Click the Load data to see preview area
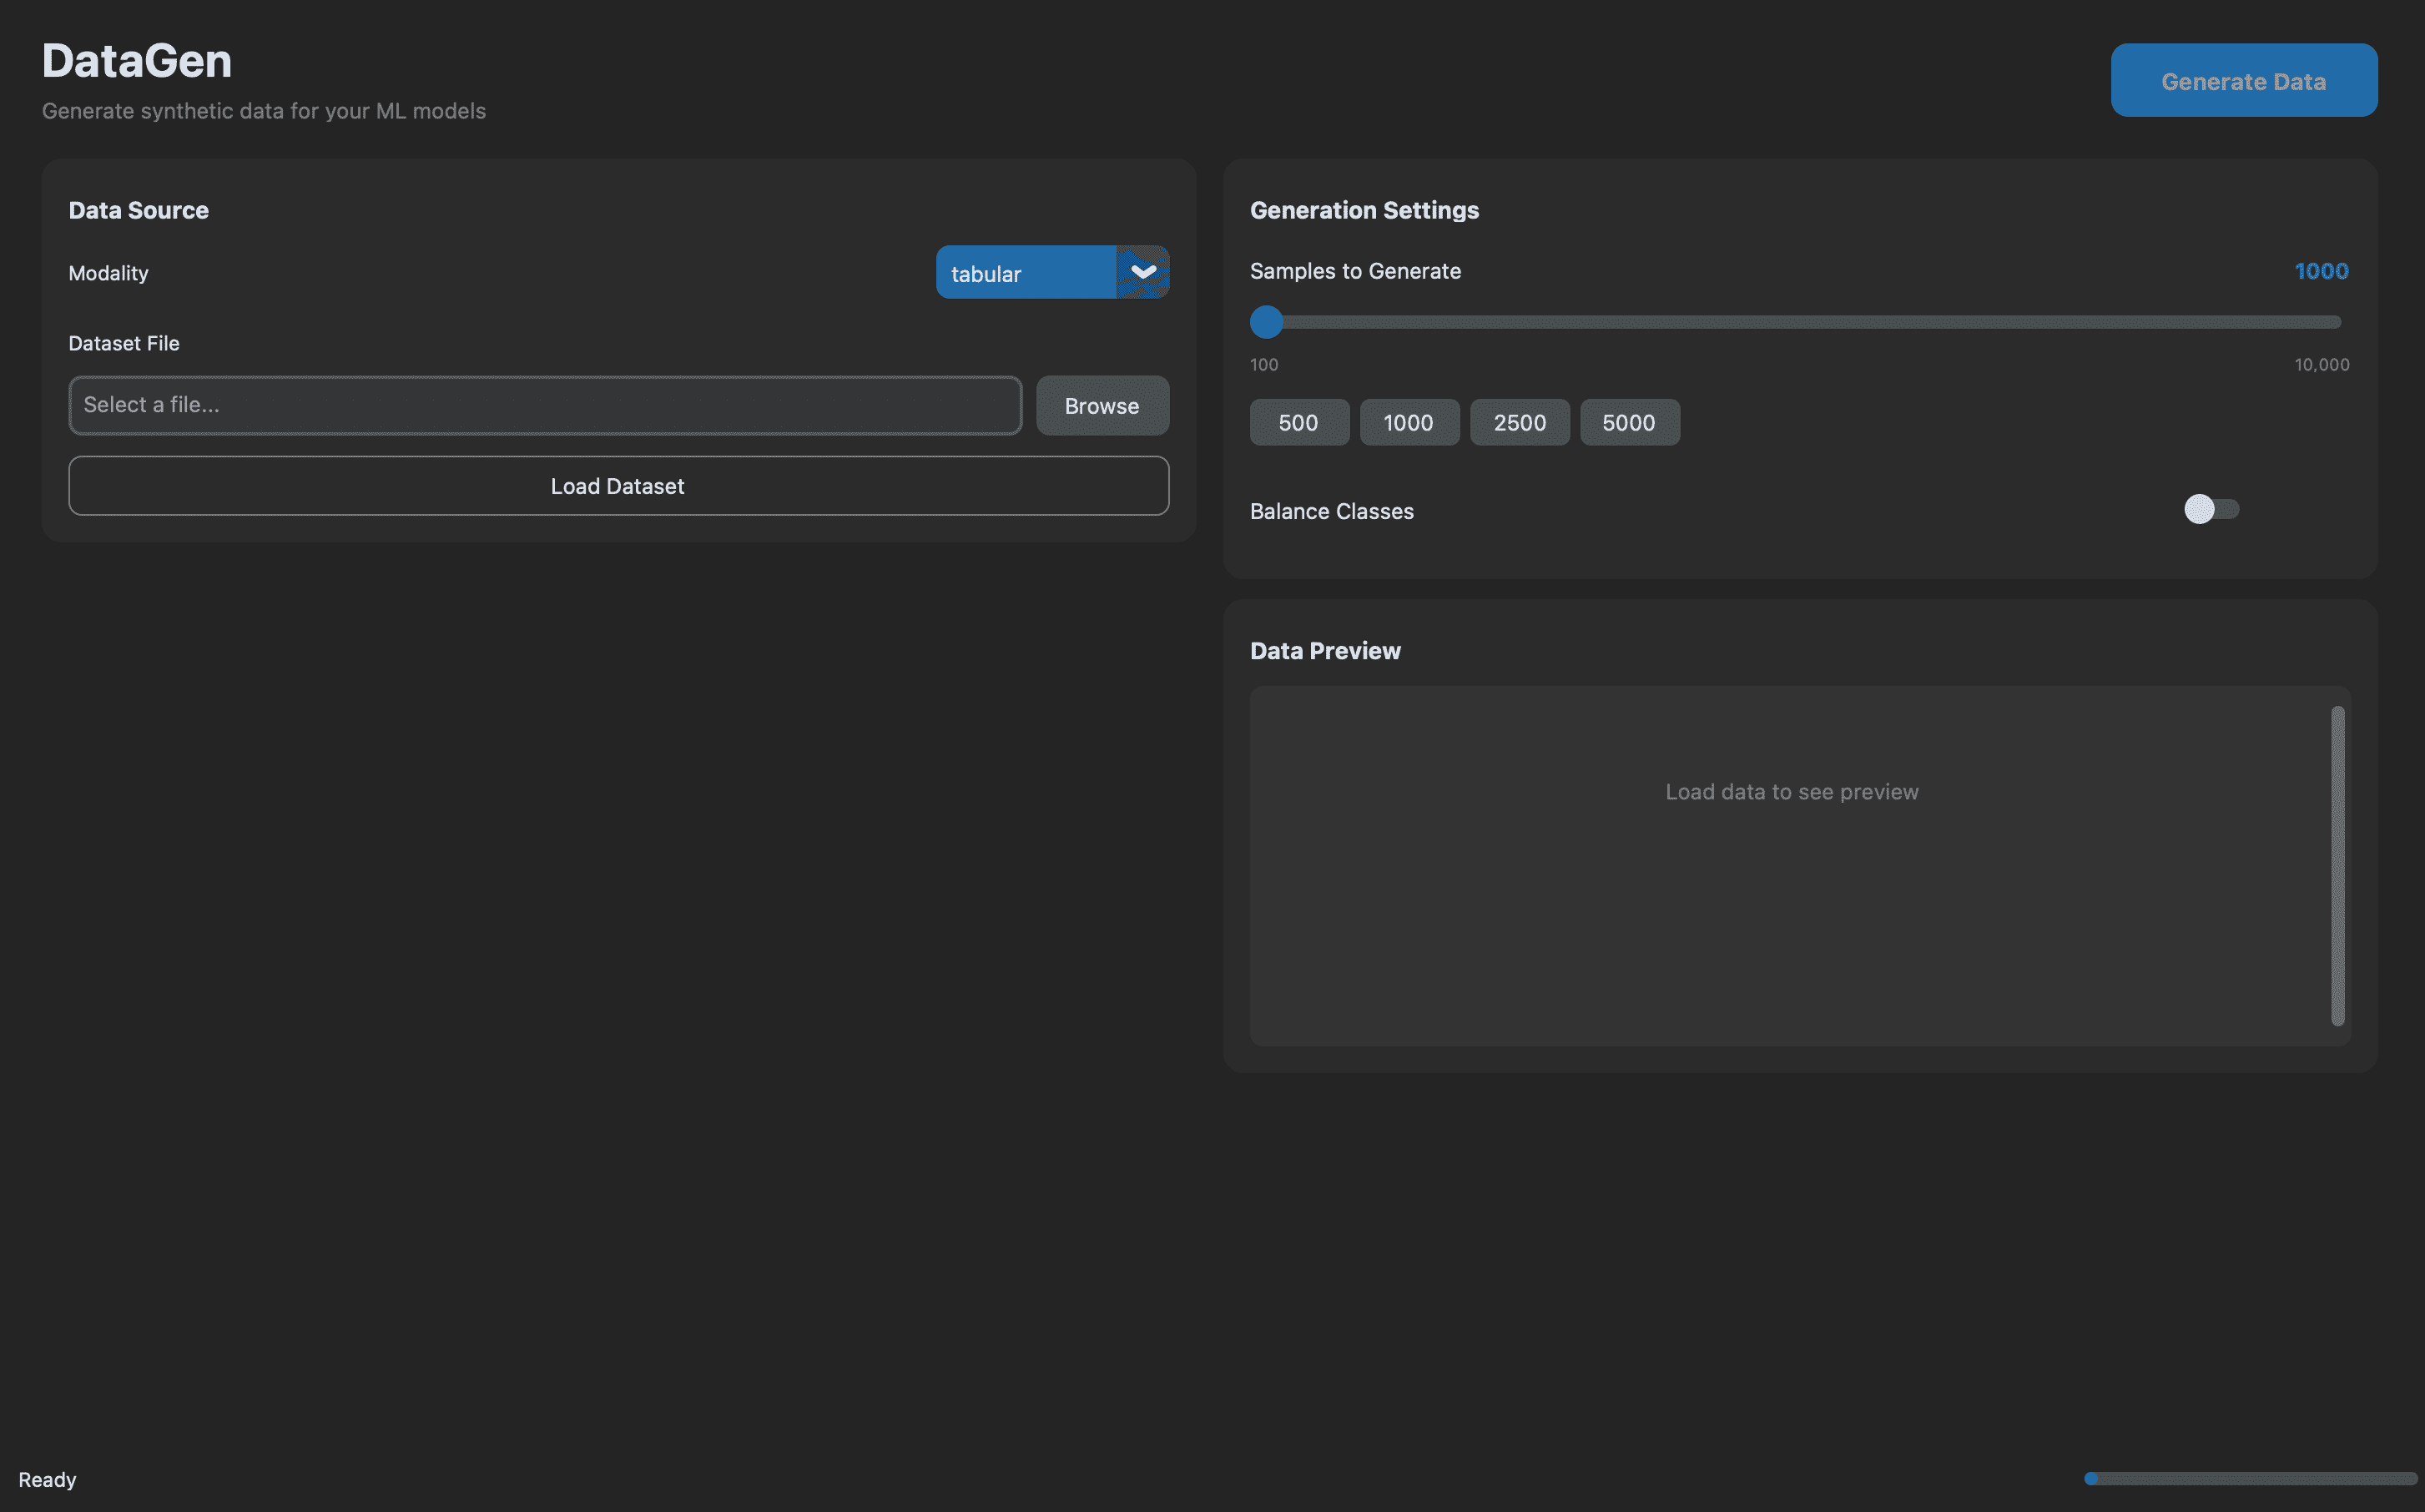The image size is (2425, 1512). point(1791,791)
